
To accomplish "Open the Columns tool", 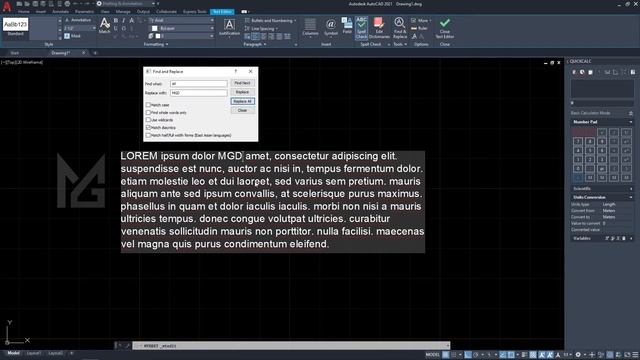I will 310,27.
